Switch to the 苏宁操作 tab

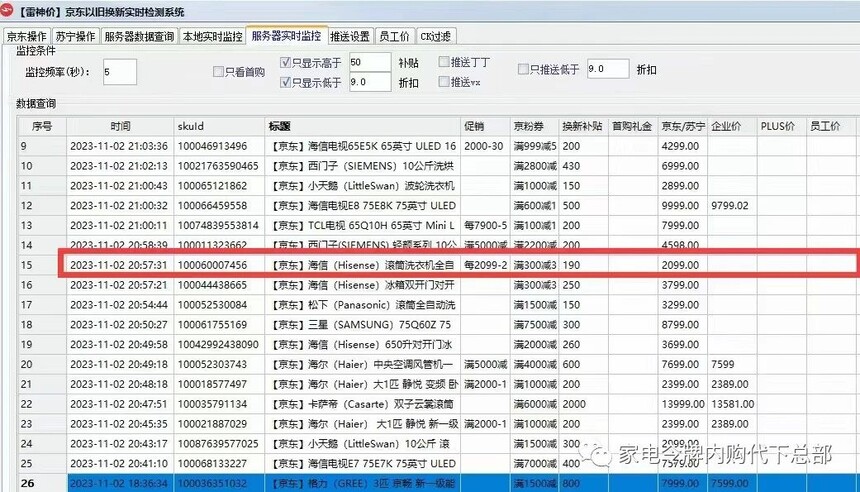click(x=75, y=36)
